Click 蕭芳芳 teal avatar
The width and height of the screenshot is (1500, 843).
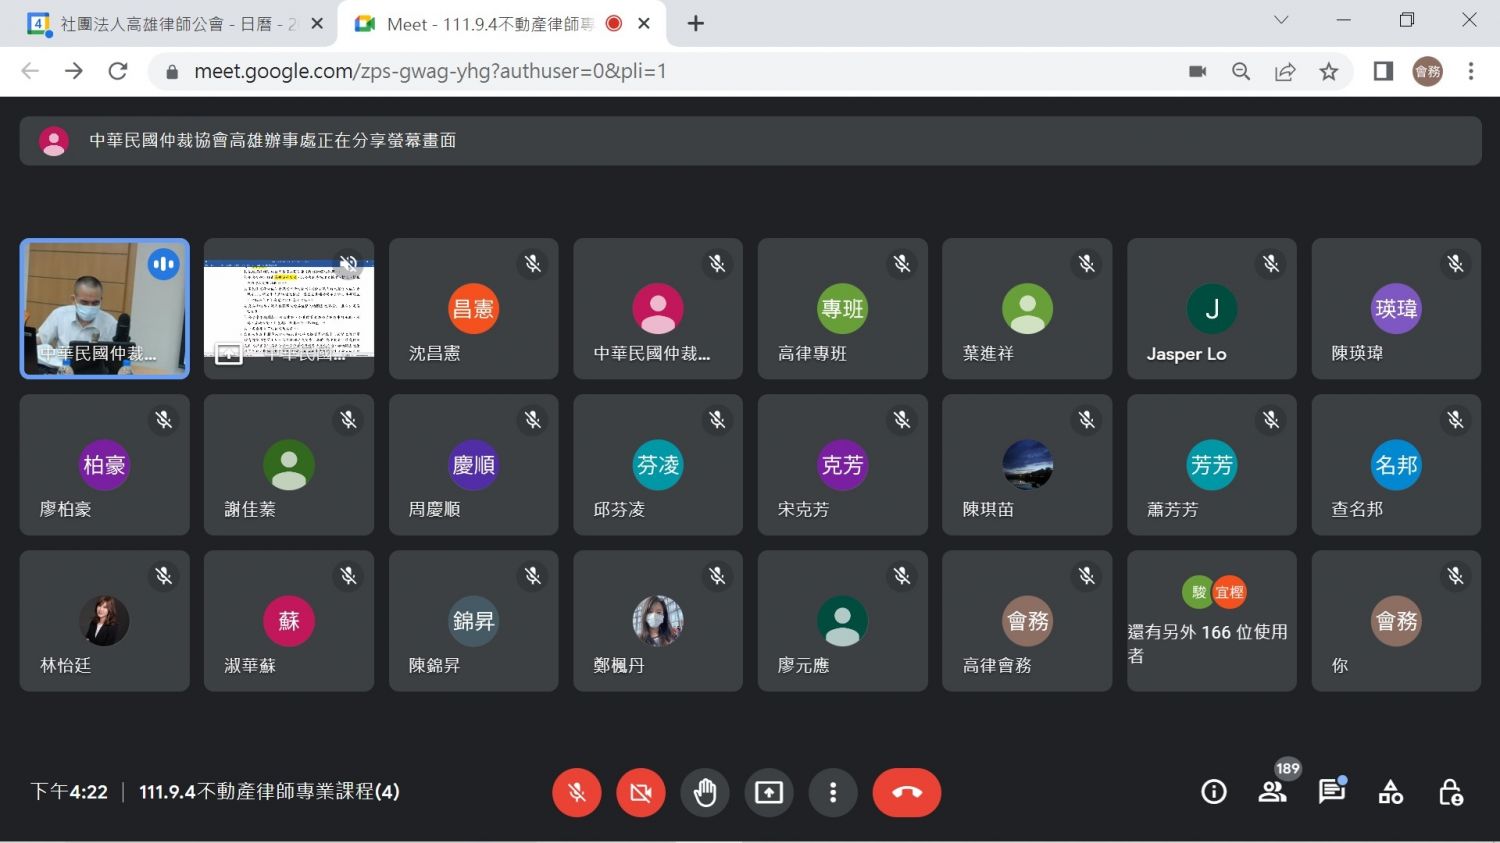point(1212,465)
